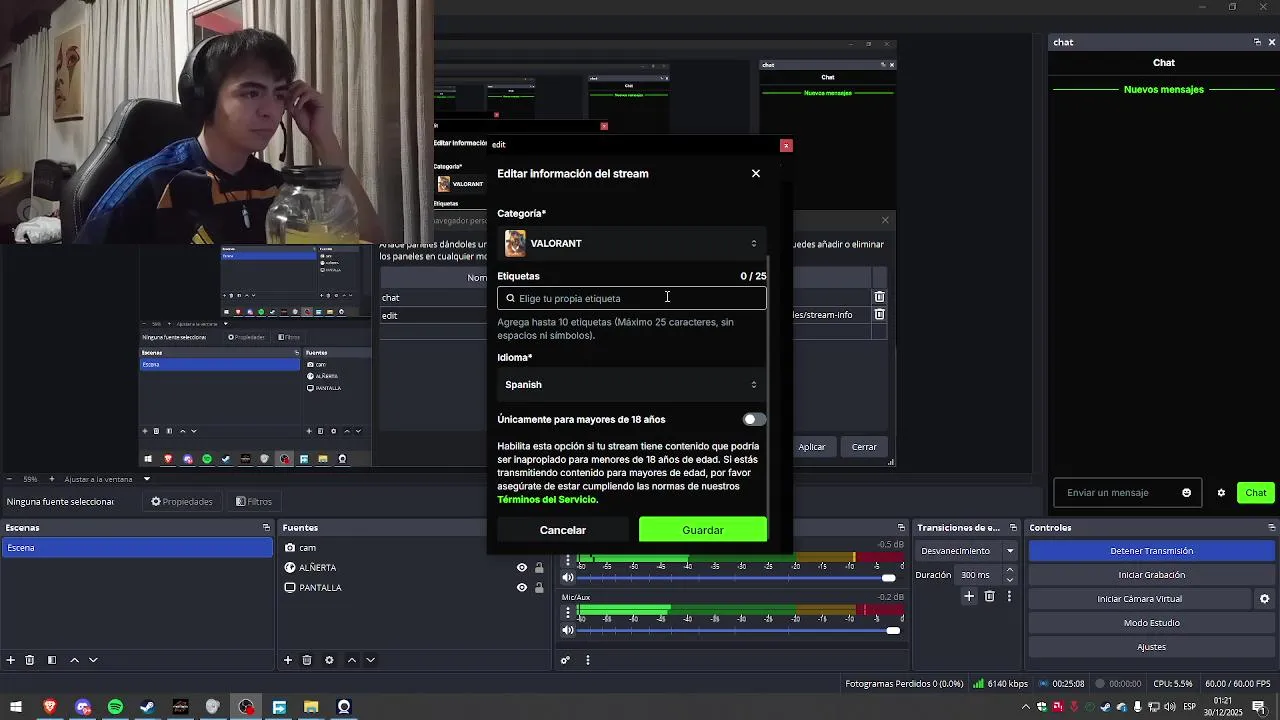Screen dimensions: 1280x720
Task: Delete selected source in Fuentes panel
Action: 307,660
